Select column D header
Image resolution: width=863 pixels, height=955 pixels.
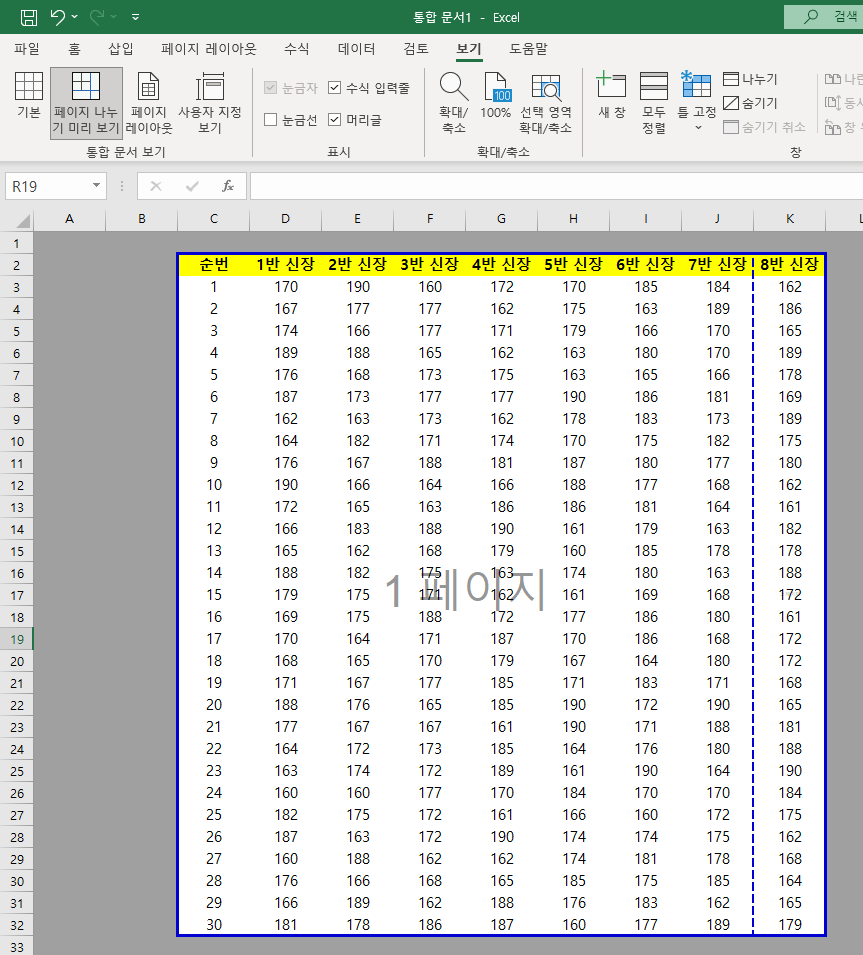coord(285,219)
